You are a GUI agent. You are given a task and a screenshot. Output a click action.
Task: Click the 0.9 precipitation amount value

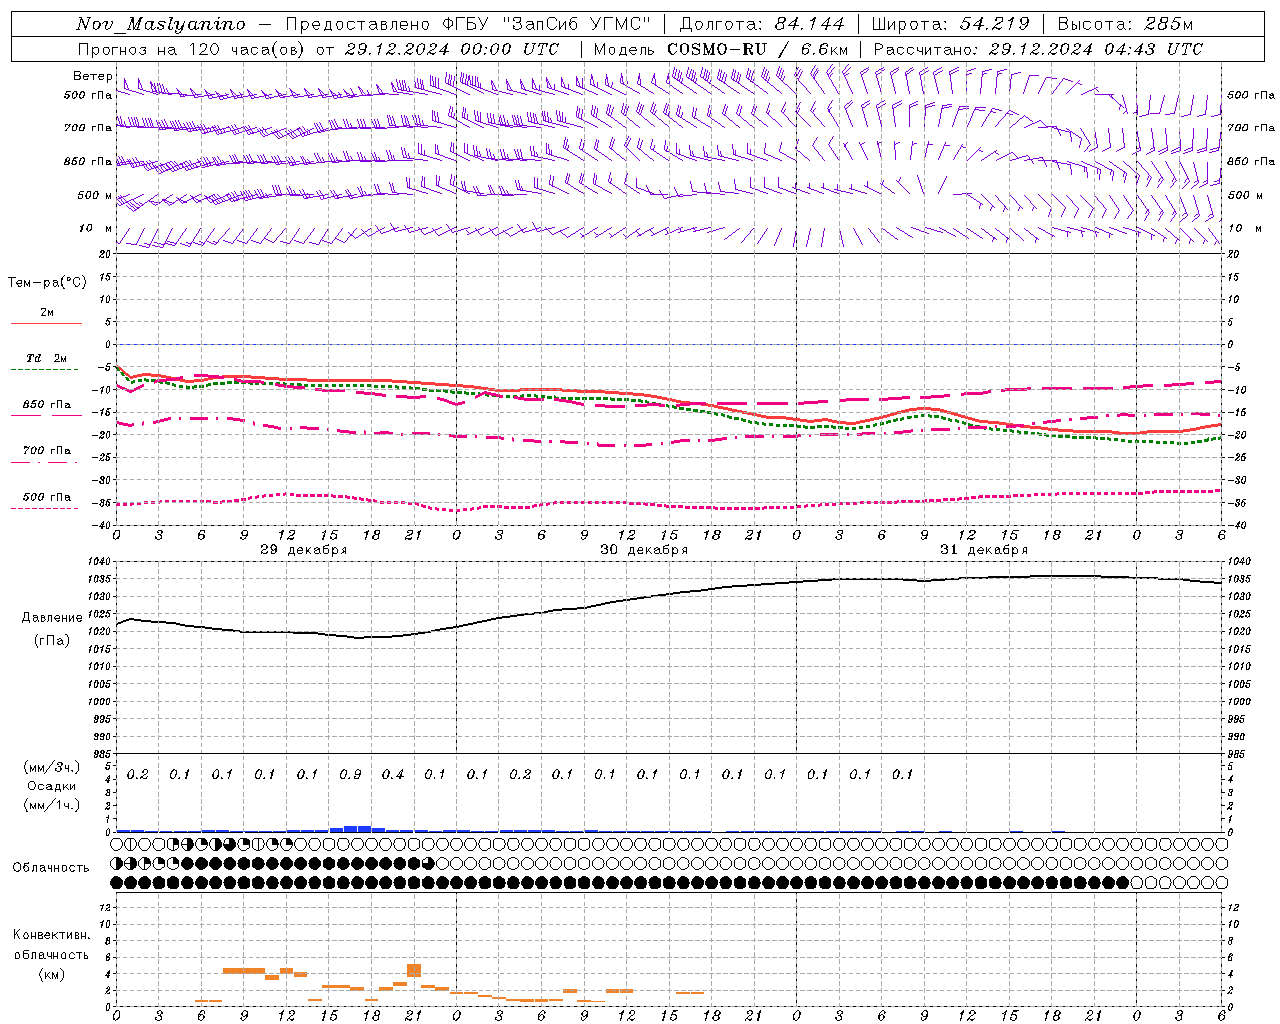coord(350,775)
